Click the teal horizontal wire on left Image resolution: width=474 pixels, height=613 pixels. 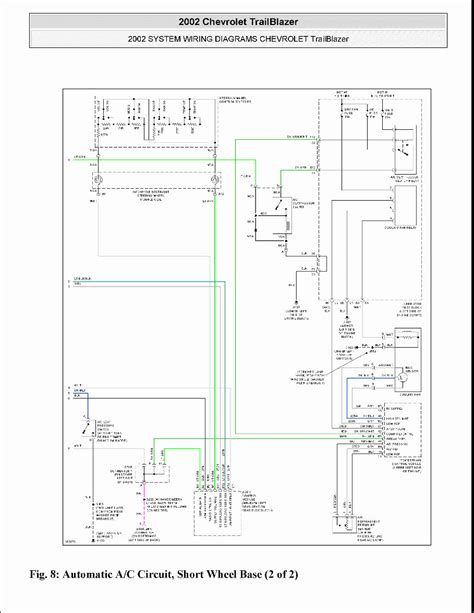[x=149, y=281]
